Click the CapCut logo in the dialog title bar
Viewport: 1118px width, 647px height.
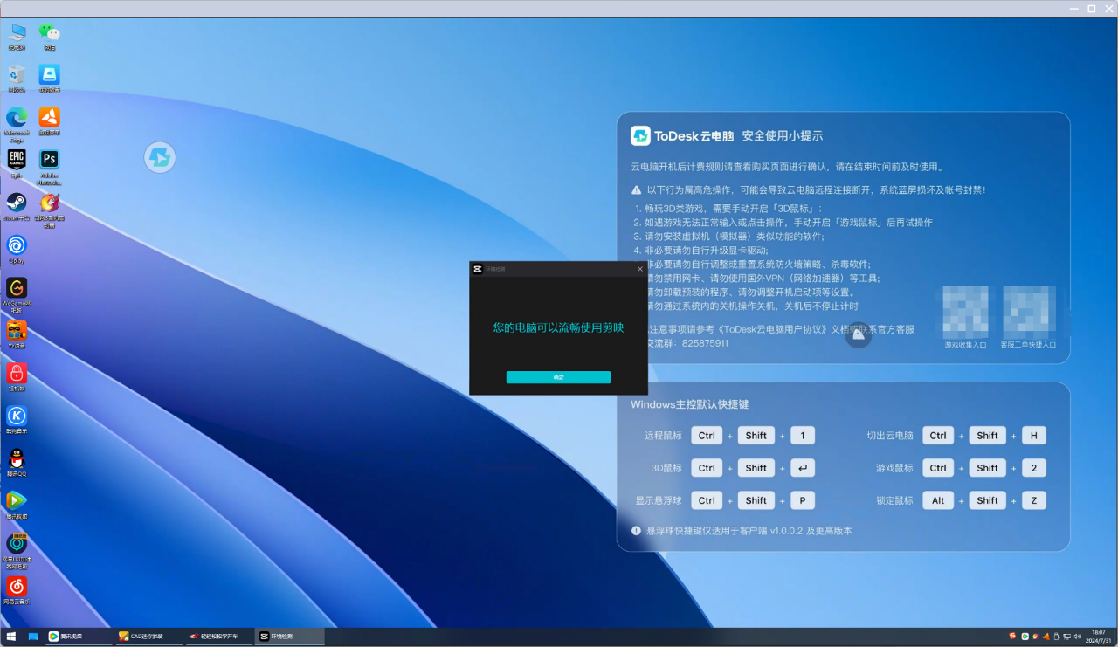pyautogui.click(x=478, y=269)
